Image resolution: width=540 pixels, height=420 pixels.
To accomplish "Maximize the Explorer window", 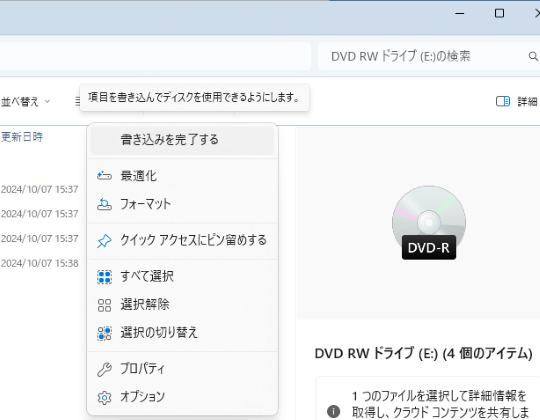I will (499, 13).
